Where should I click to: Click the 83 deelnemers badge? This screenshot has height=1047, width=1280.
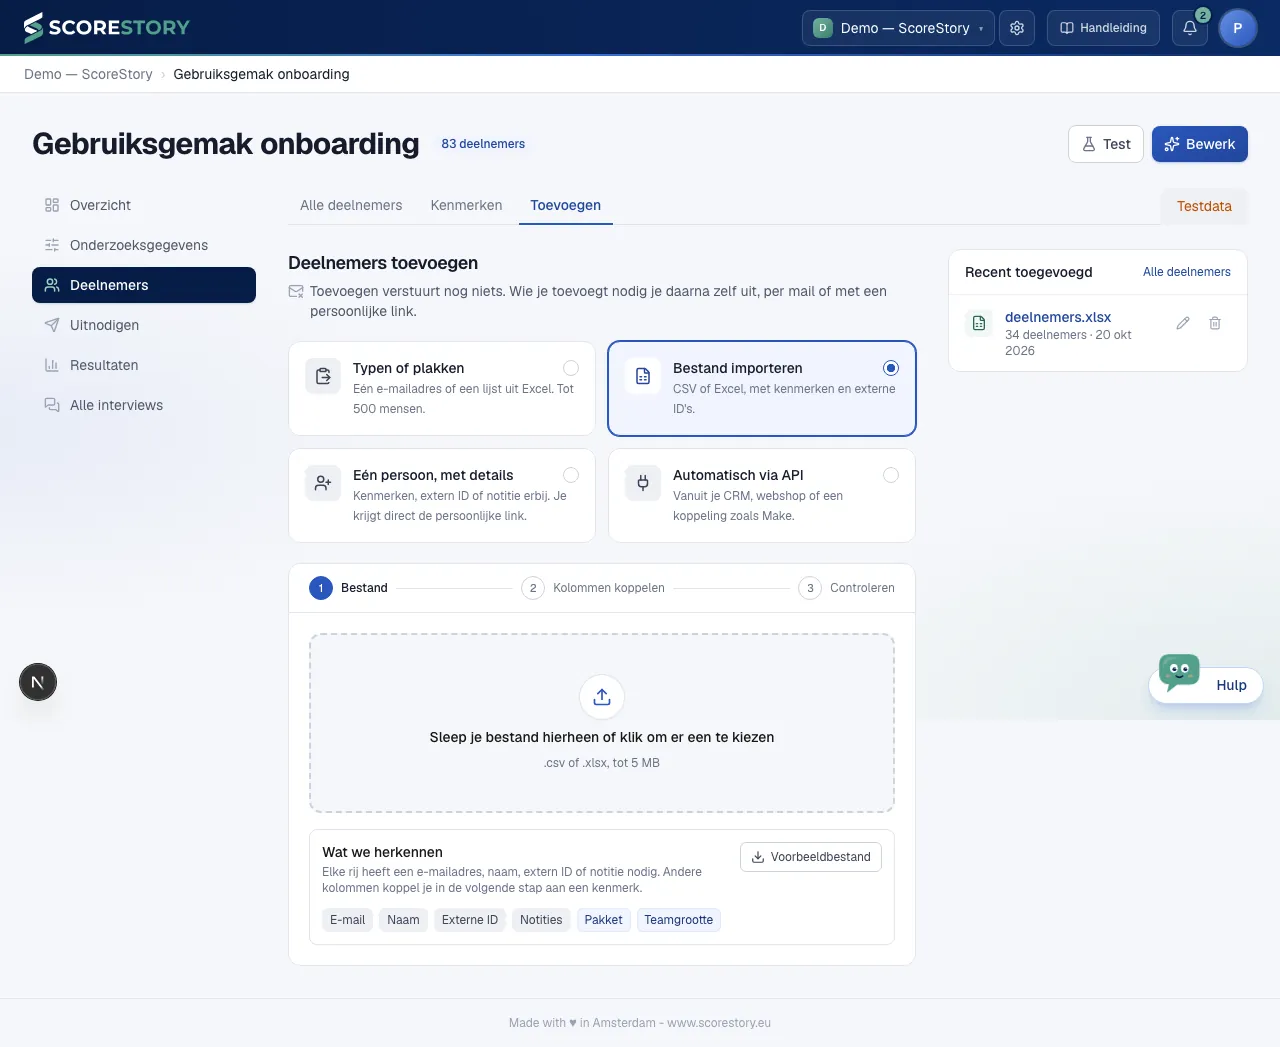(x=483, y=144)
